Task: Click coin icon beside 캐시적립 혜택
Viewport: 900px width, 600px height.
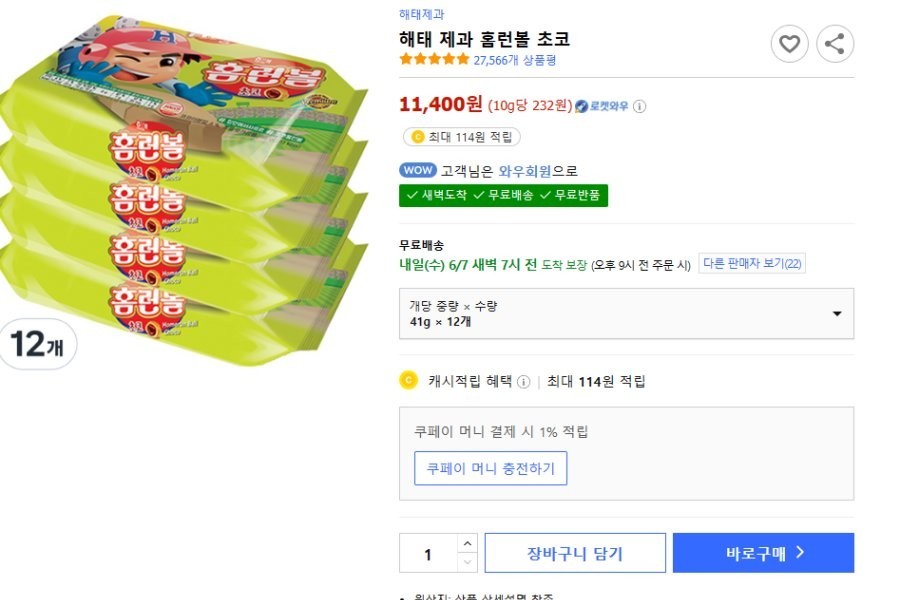Action: click(408, 380)
